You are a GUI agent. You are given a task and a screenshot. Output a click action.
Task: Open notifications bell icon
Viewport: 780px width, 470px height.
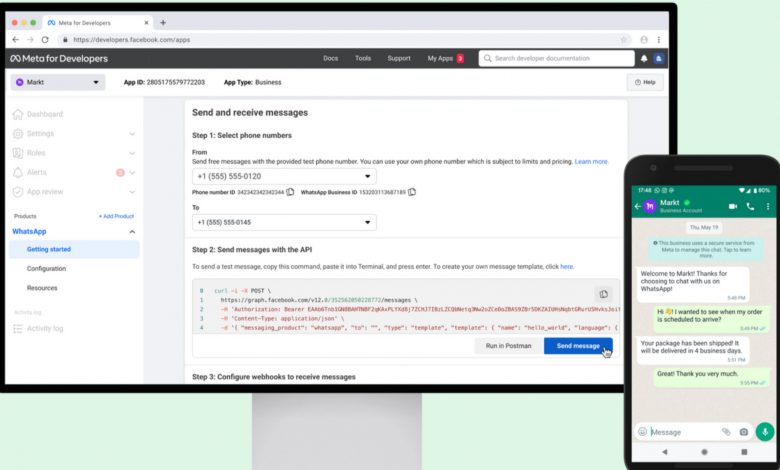tap(644, 59)
